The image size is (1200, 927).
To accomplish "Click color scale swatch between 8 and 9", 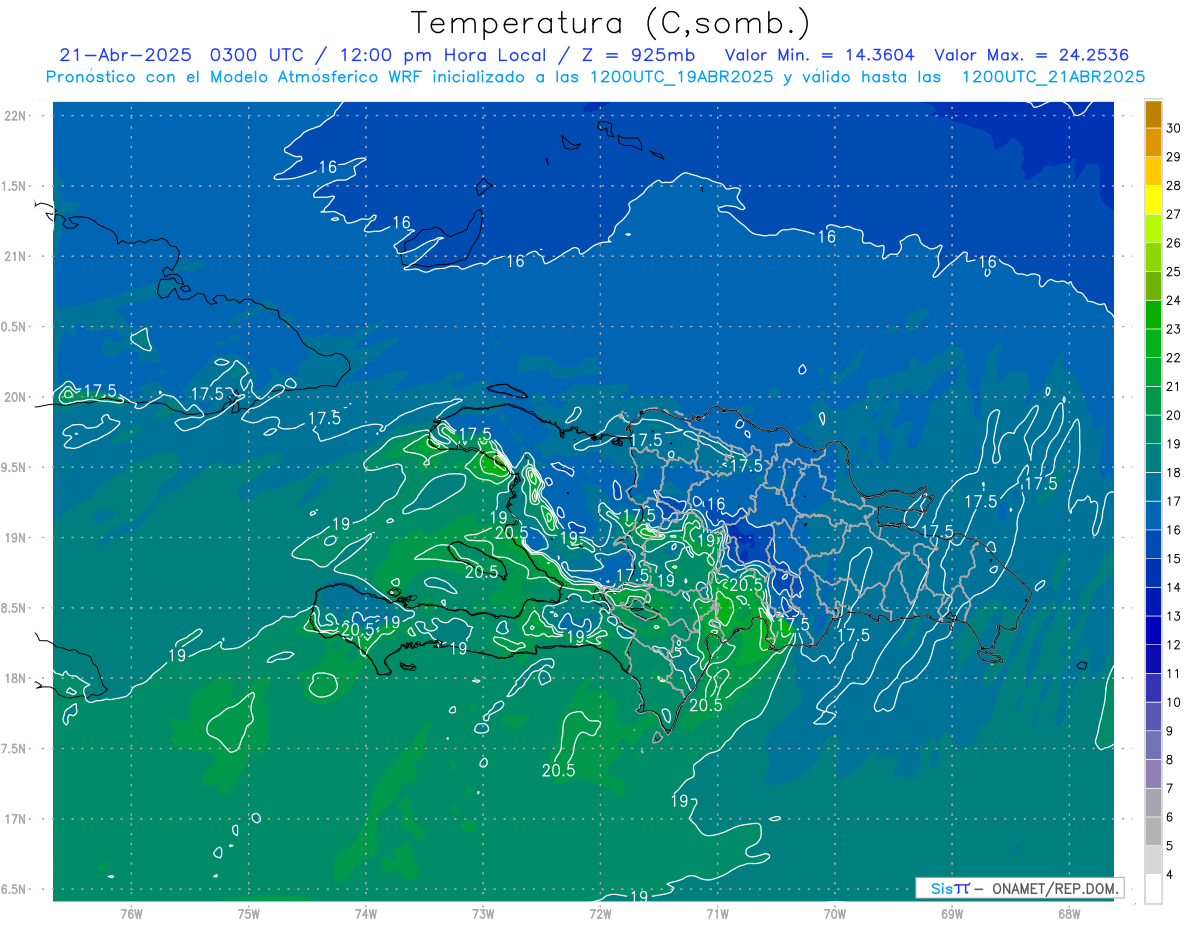I will pos(1153,746).
